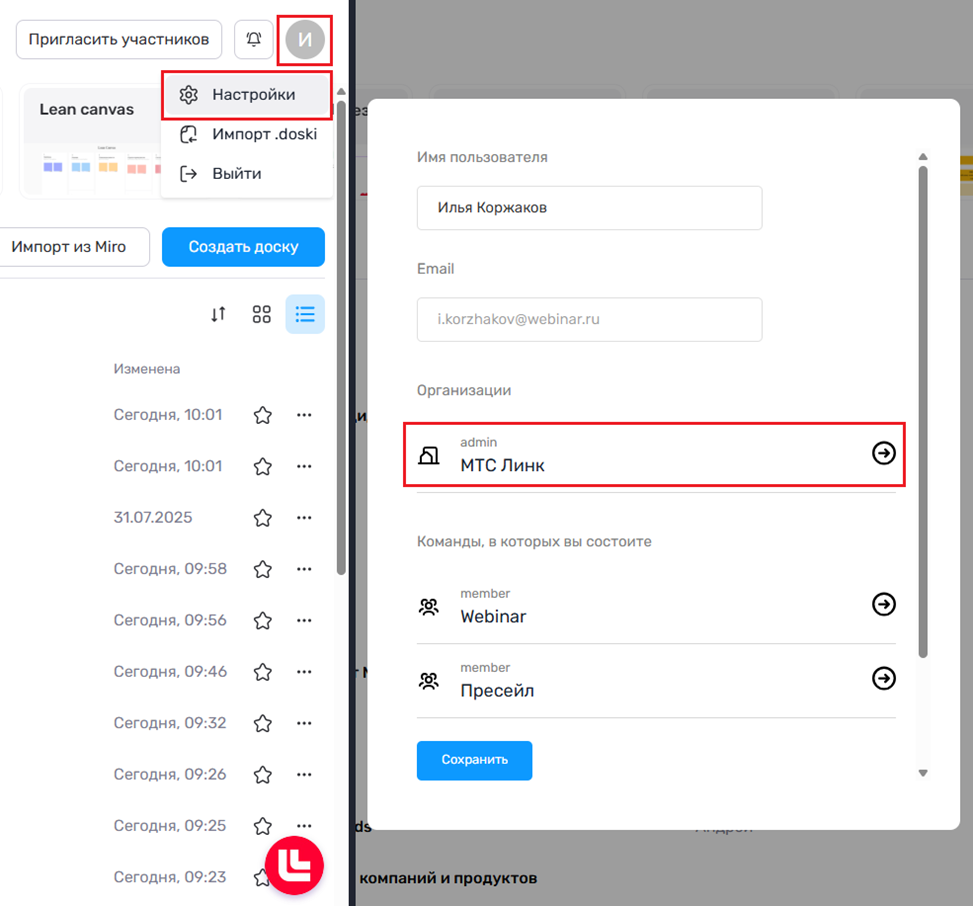Click the text Сегодня, 09:23

click(170, 877)
